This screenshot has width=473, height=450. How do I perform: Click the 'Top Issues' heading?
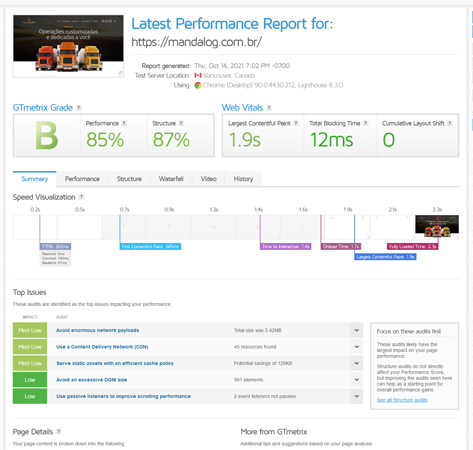[x=29, y=292]
